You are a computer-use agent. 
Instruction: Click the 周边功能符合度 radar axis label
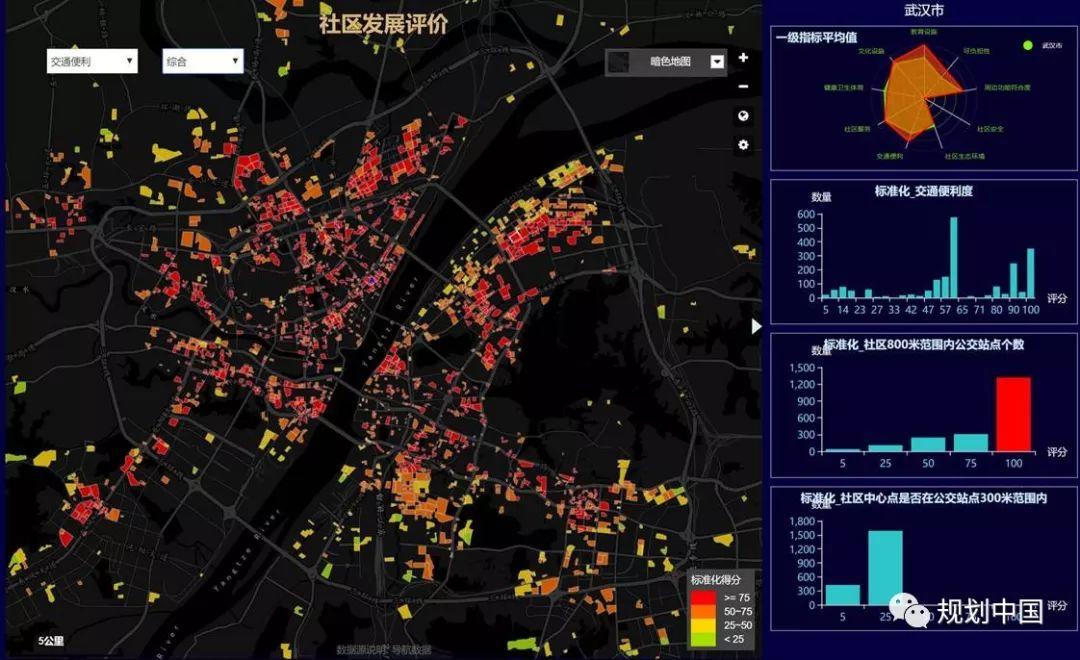(x=1007, y=87)
